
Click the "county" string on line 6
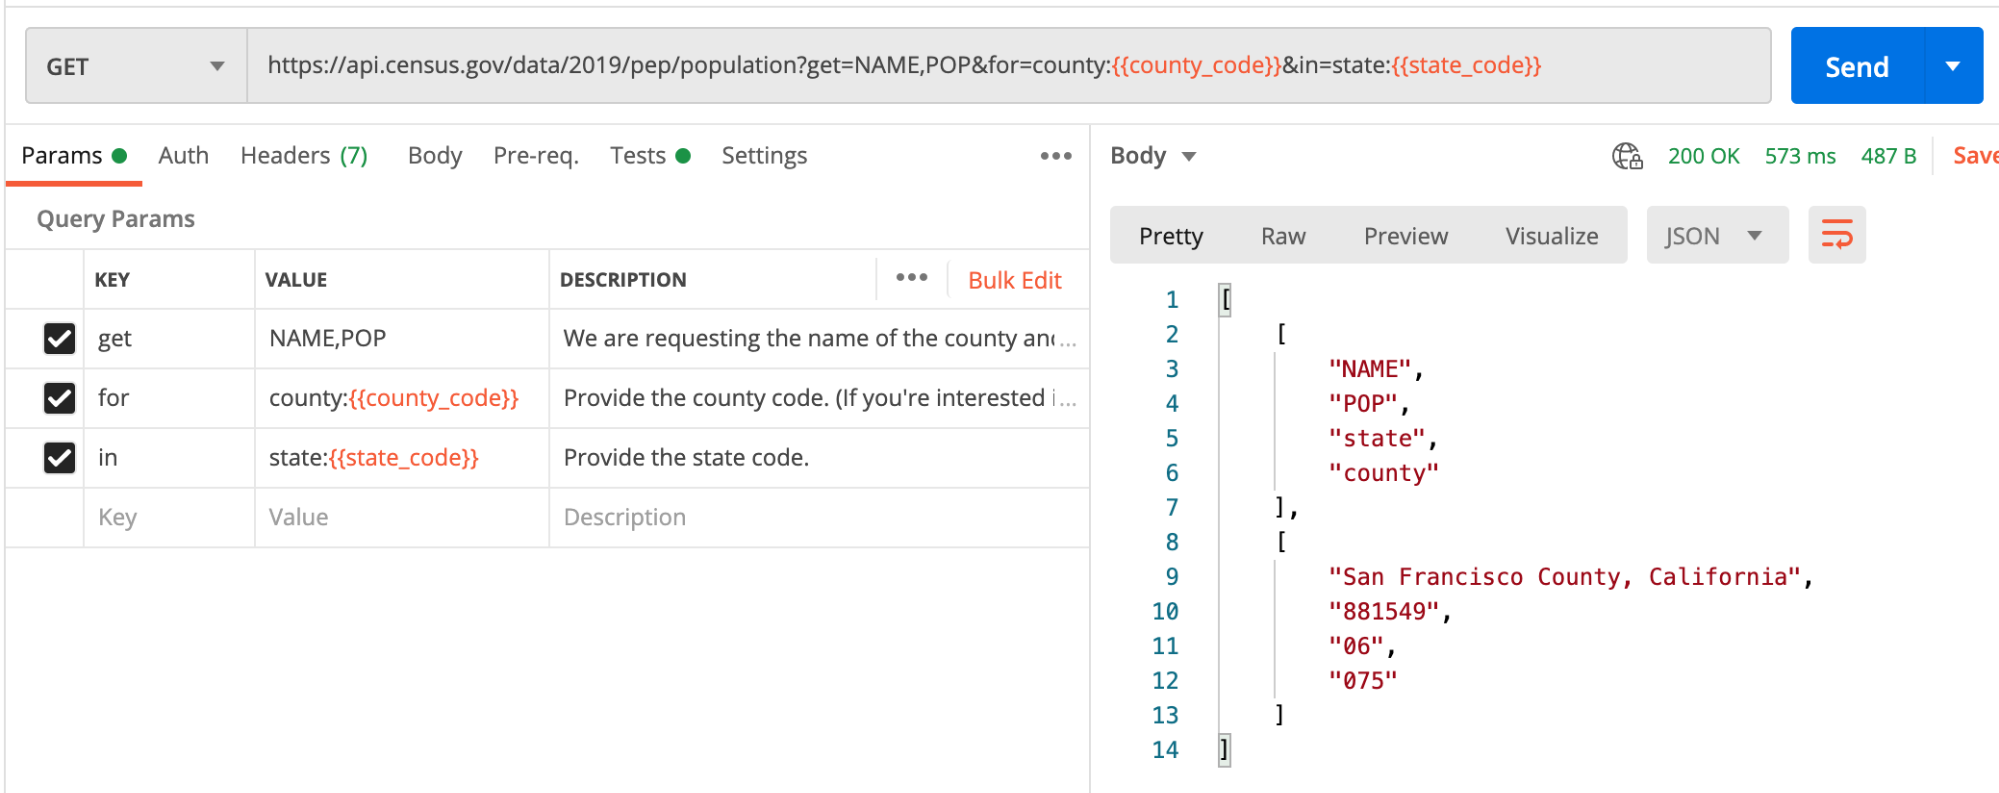(1383, 473)
